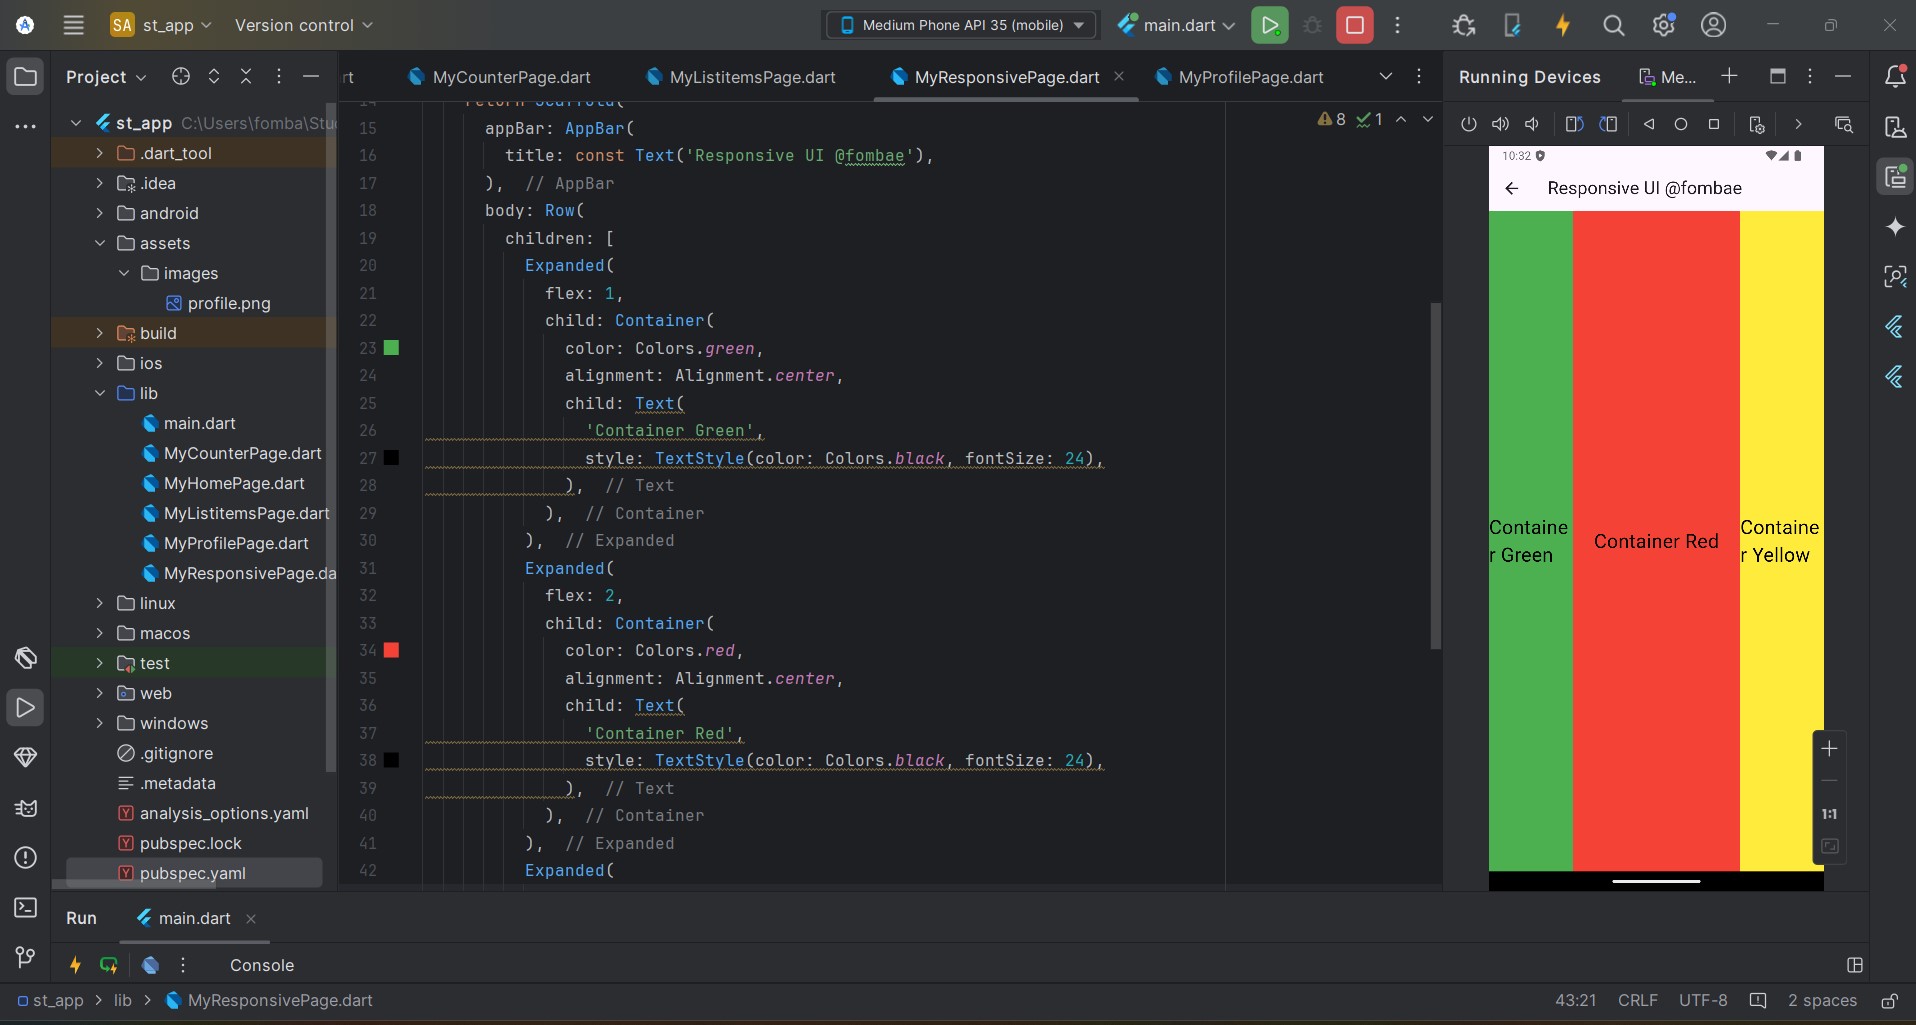Viewport: 1916px width, 1025px height.
Task: Open the Search Everywhere magnifier
Action: [1613, 25]
